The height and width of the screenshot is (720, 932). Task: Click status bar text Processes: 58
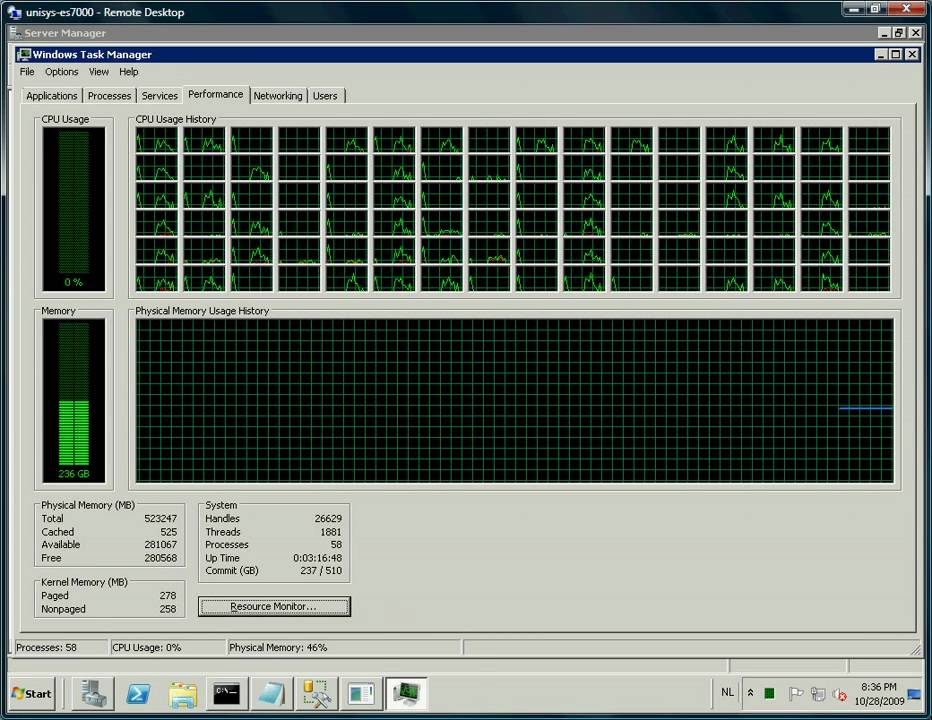[x=46, y=647]
